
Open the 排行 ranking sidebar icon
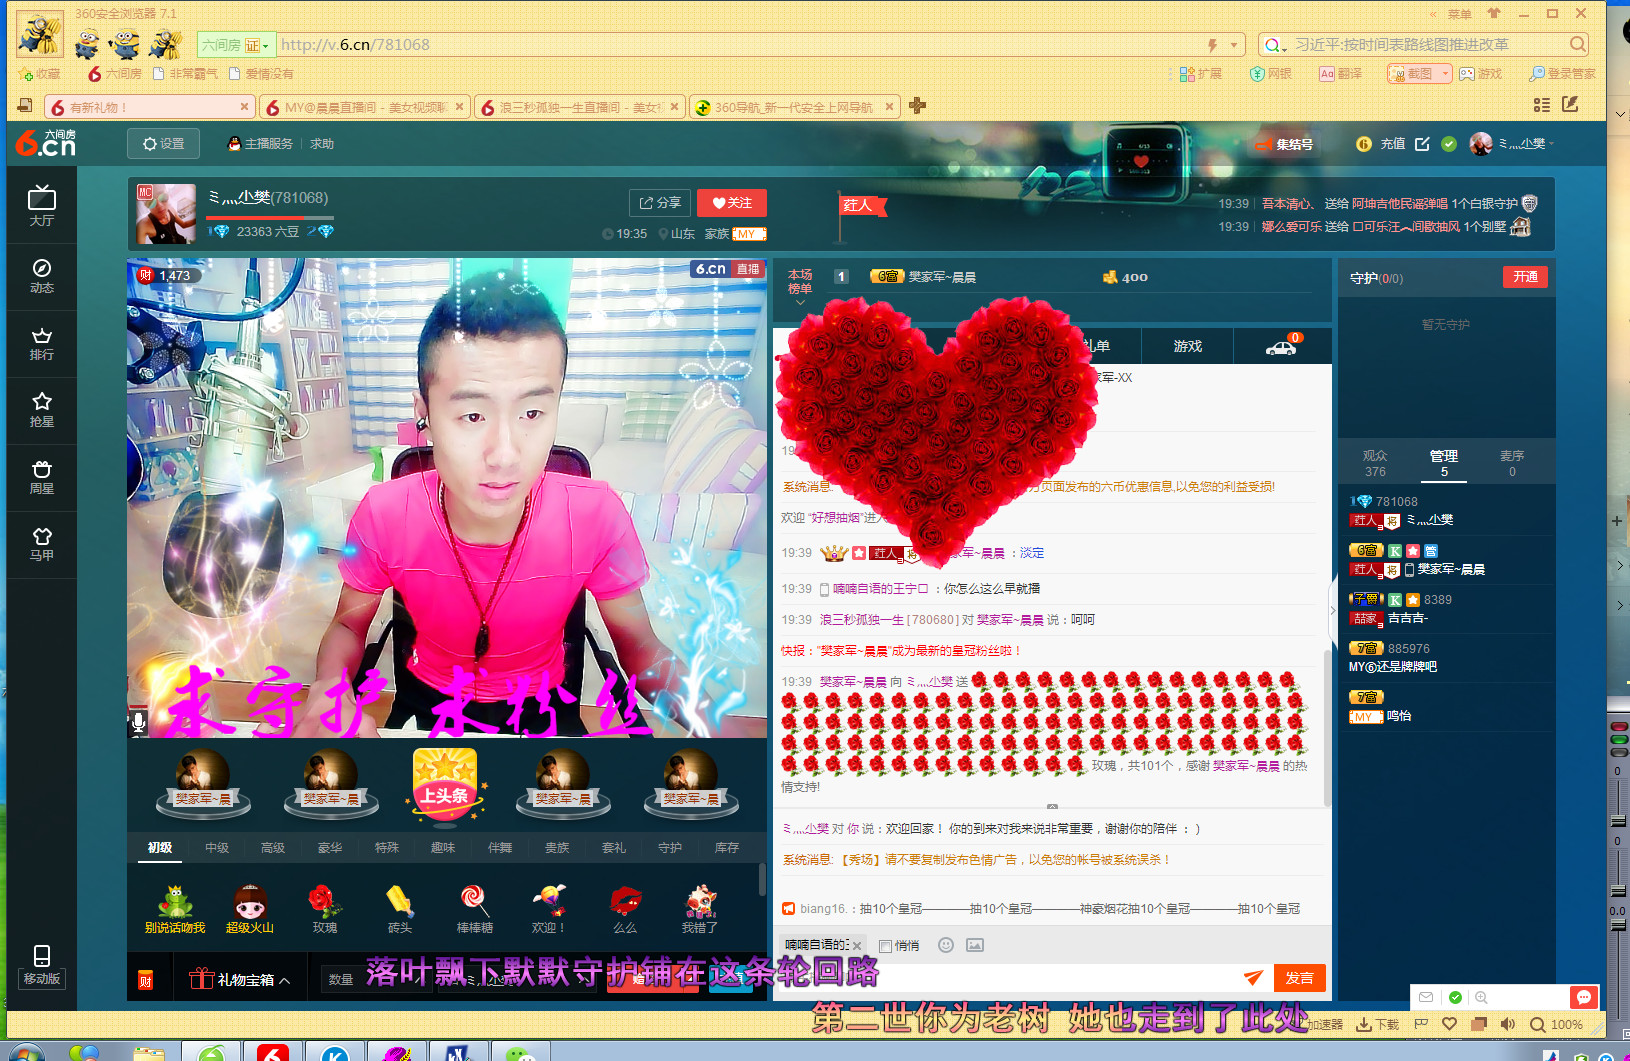[x=41, y=344]
